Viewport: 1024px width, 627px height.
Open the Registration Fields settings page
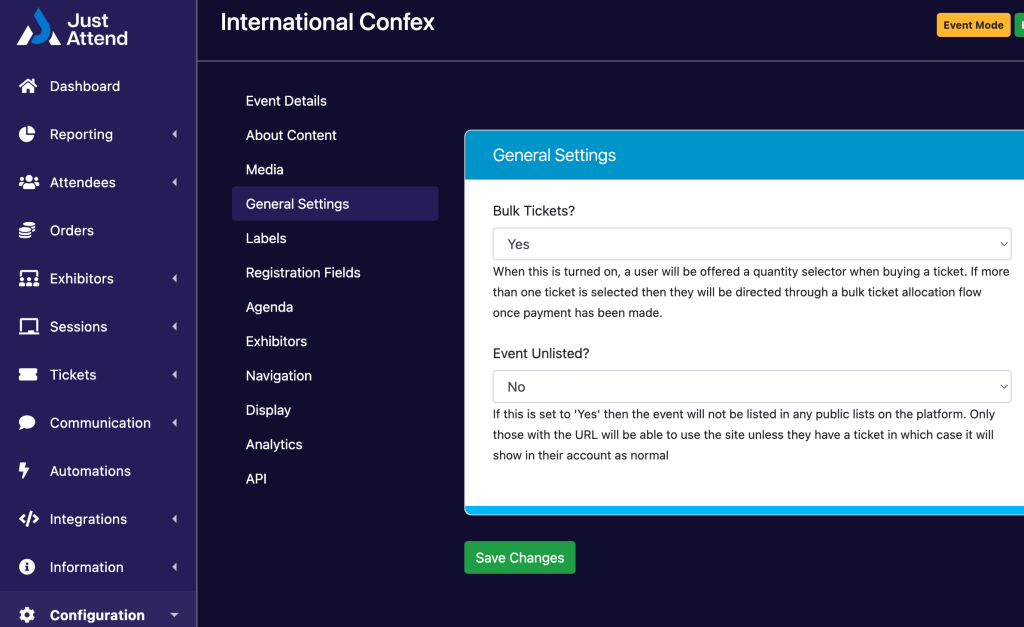(303, 273)
